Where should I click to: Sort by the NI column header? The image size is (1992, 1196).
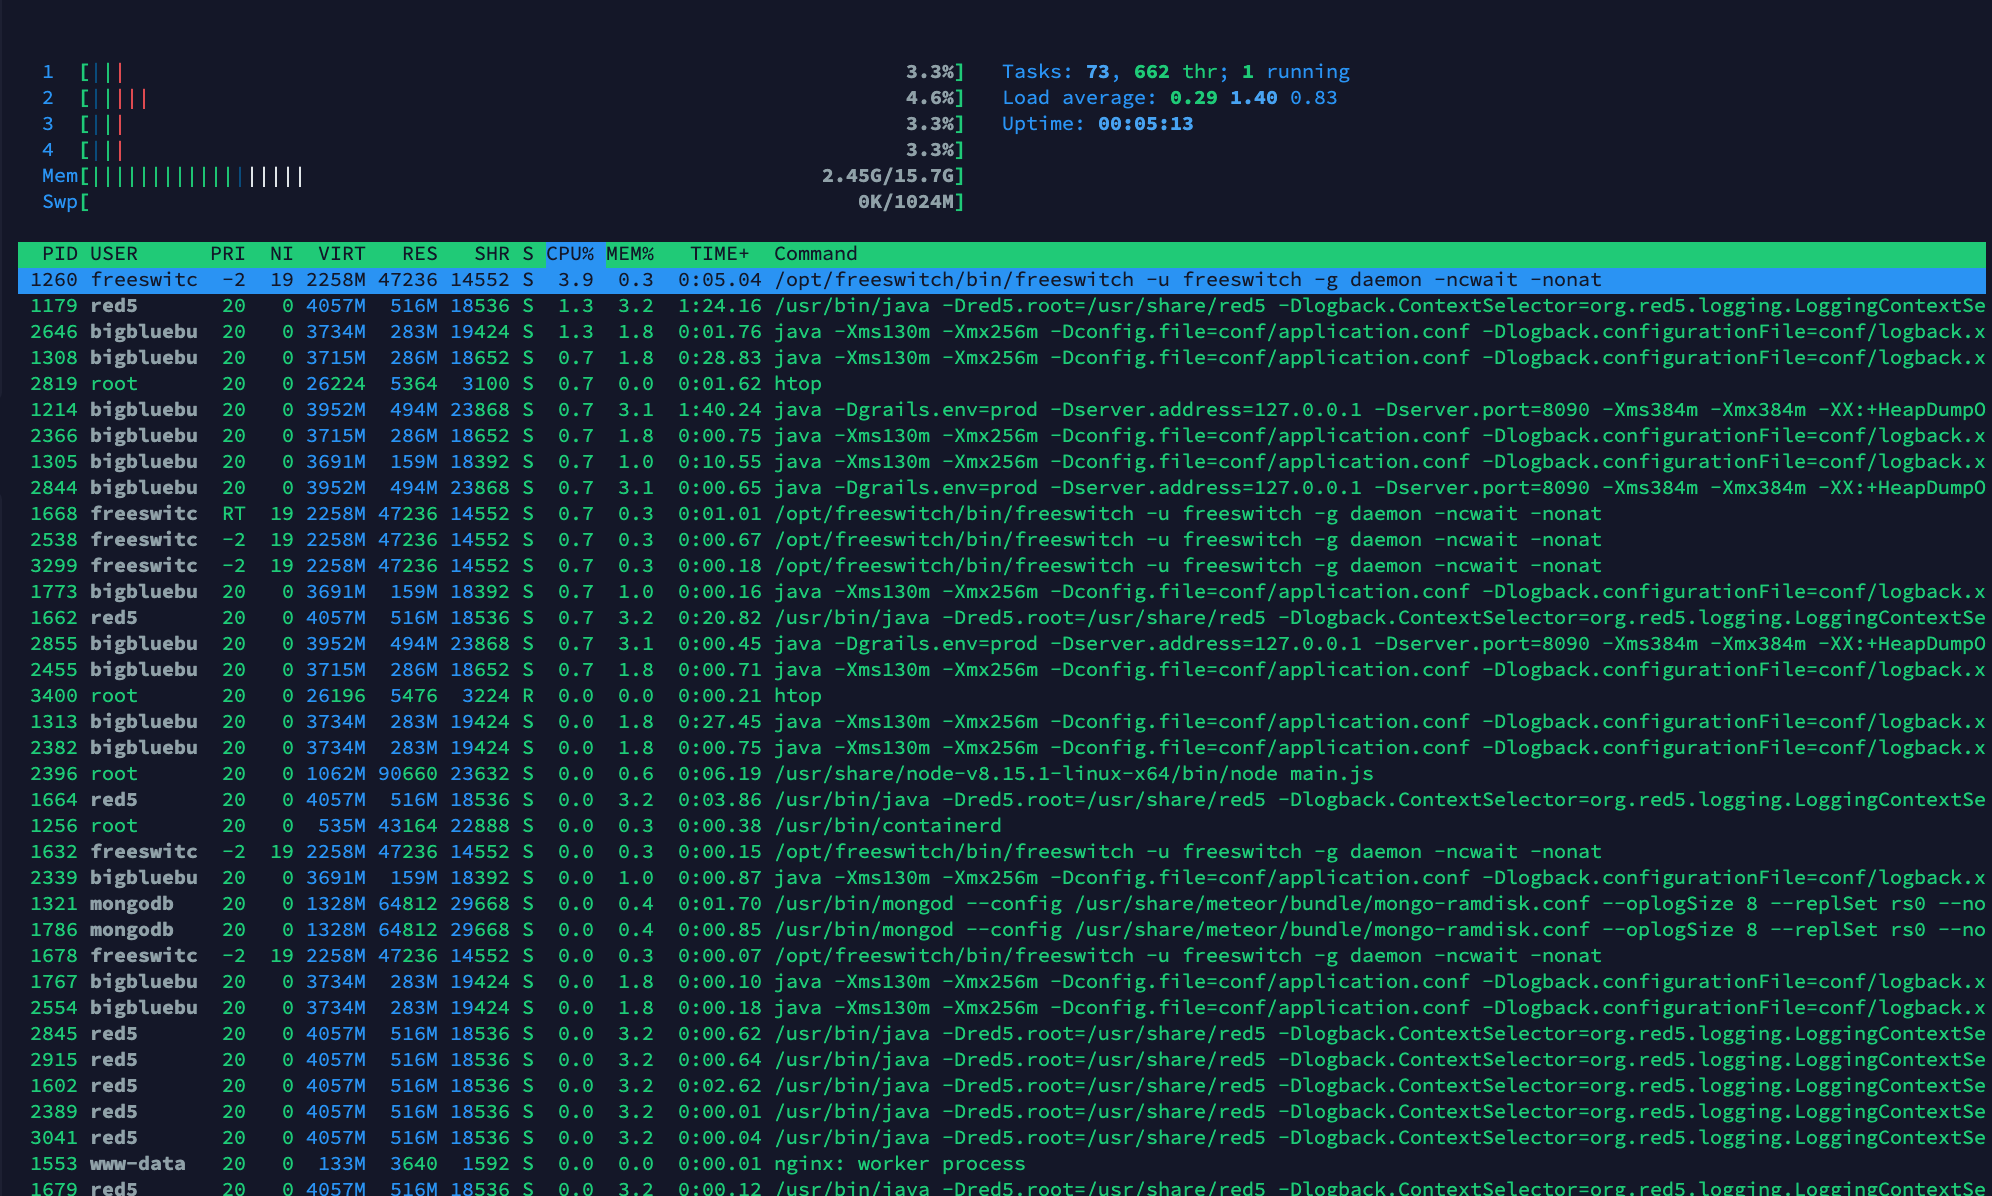point(281,254)
